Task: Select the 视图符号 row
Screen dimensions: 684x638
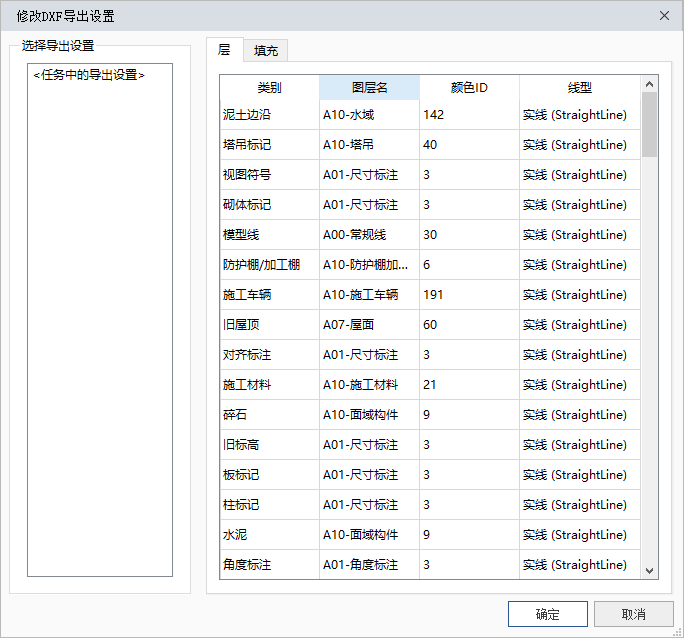Action: click(430, 175)
